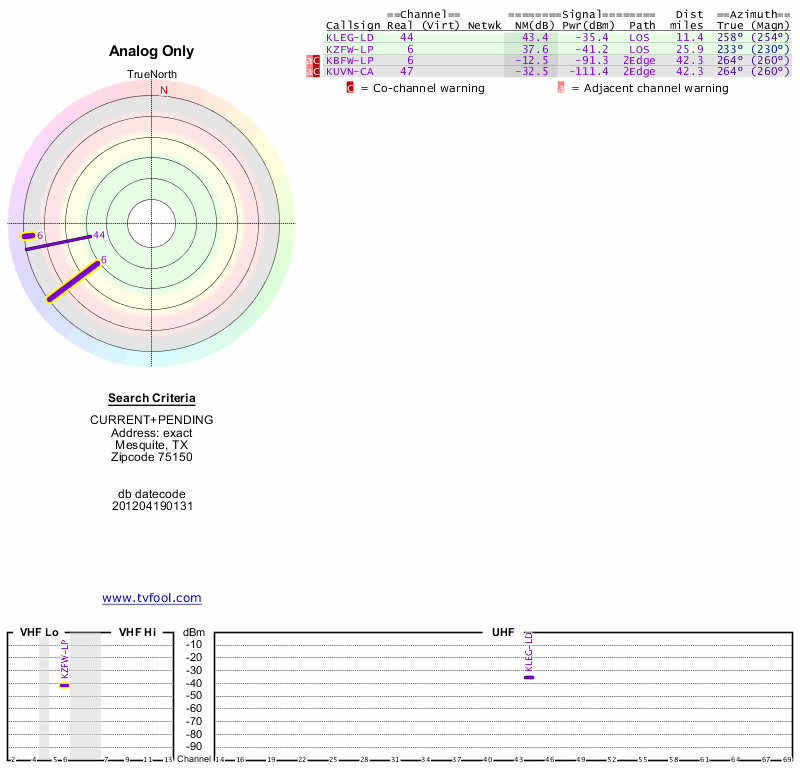Click the real channel 47 cell
Image resolution: width=800 pixels, height=768 pixels.
[x=407, y=71]
